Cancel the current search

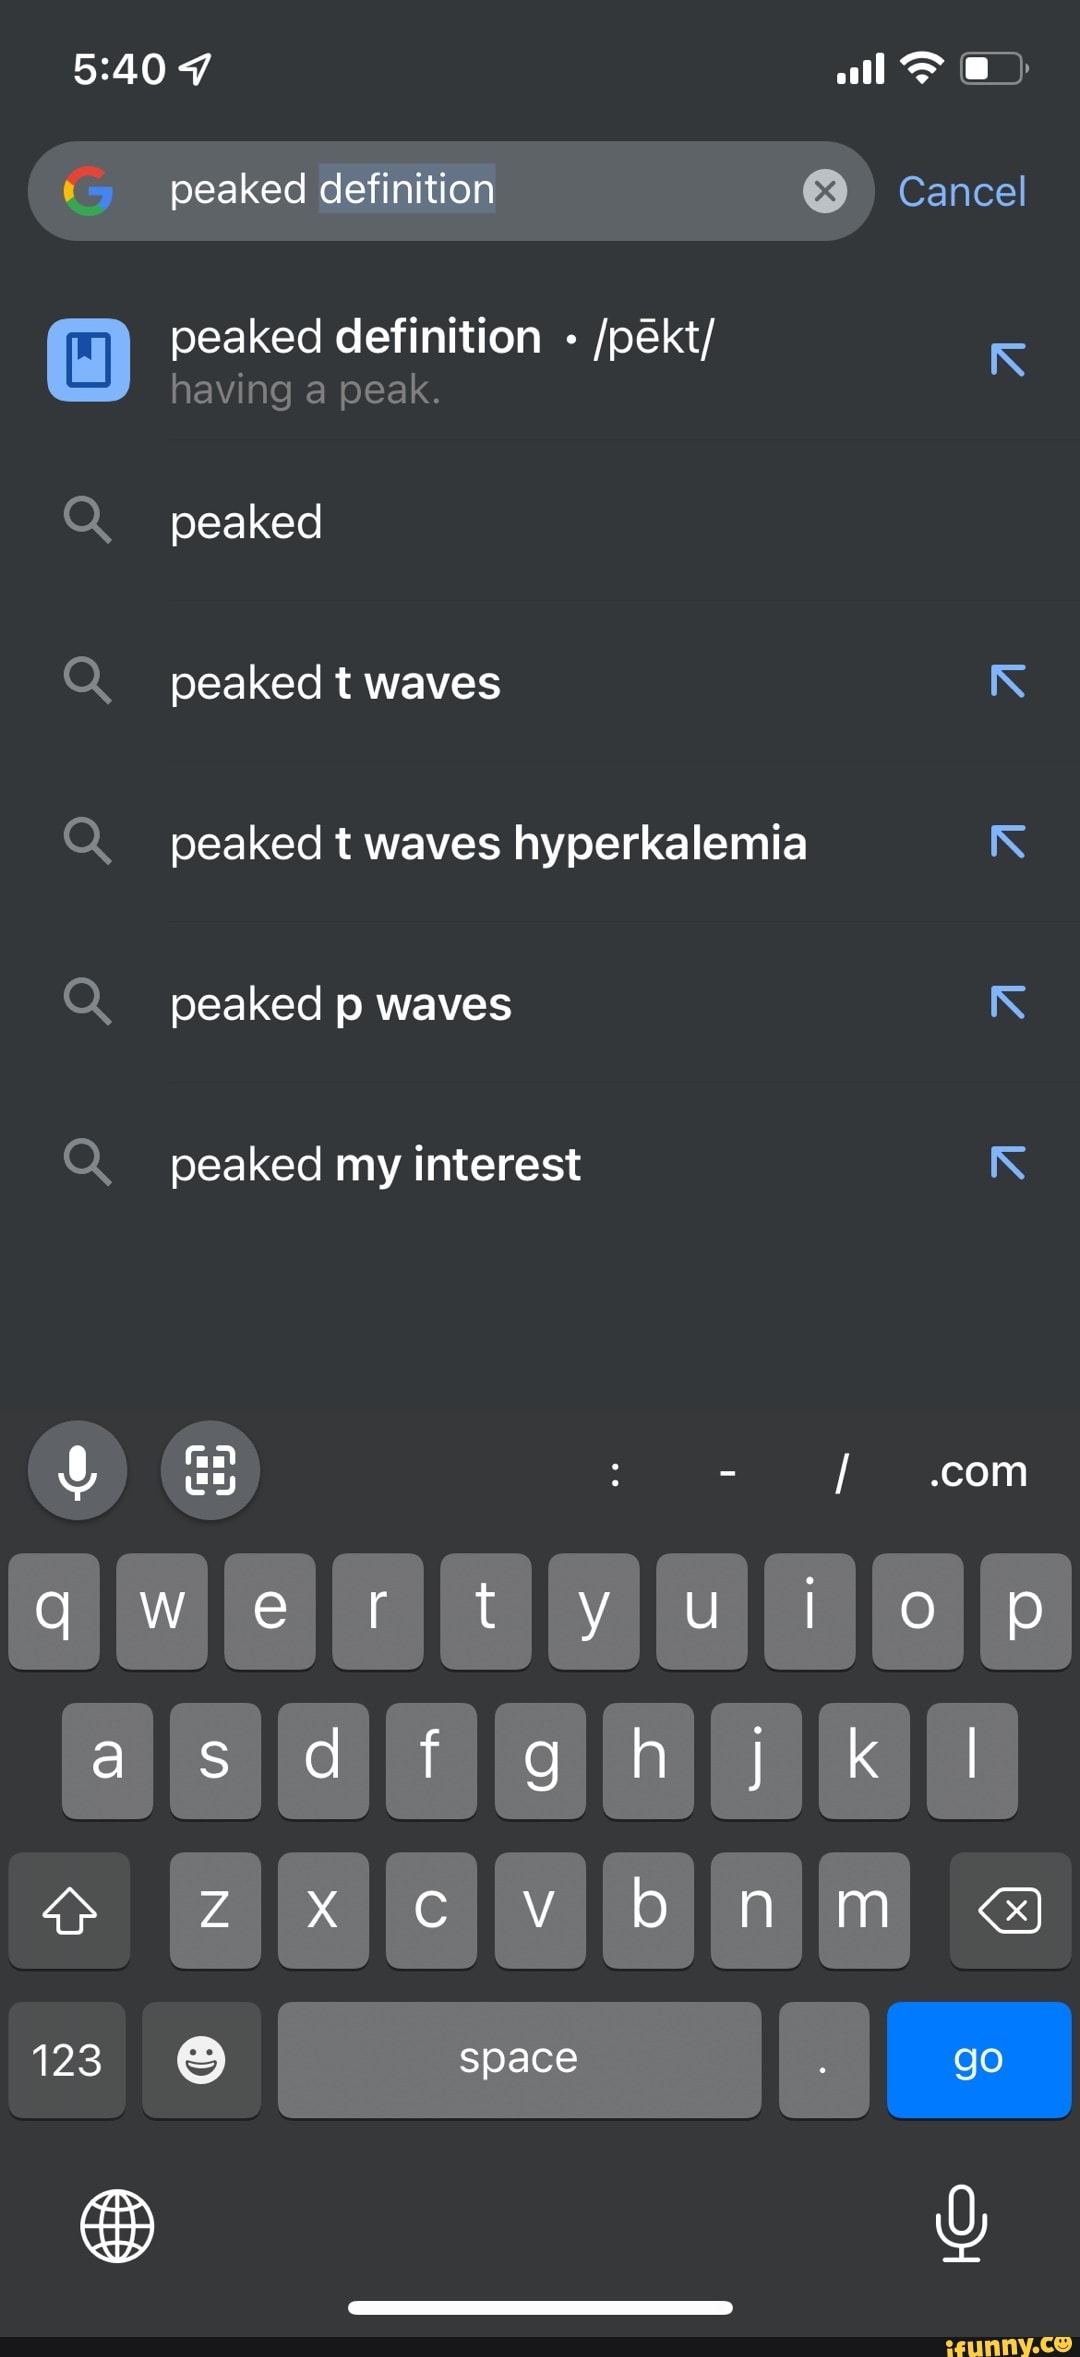pyautogui.click(x=961, y=191)
